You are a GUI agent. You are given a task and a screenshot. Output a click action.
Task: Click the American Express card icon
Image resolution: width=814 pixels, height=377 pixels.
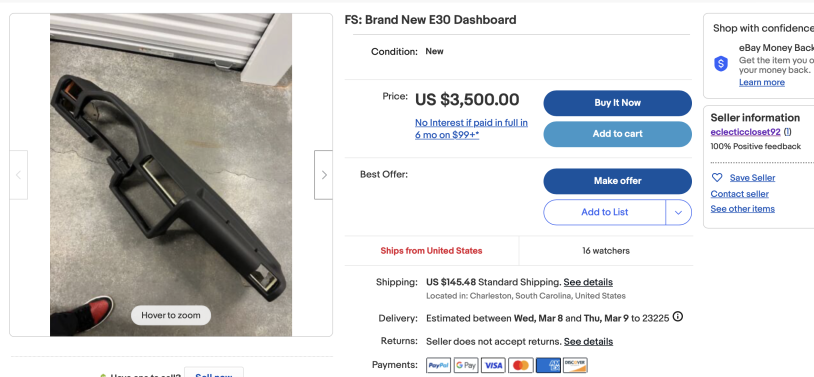(x=548, y=366)
